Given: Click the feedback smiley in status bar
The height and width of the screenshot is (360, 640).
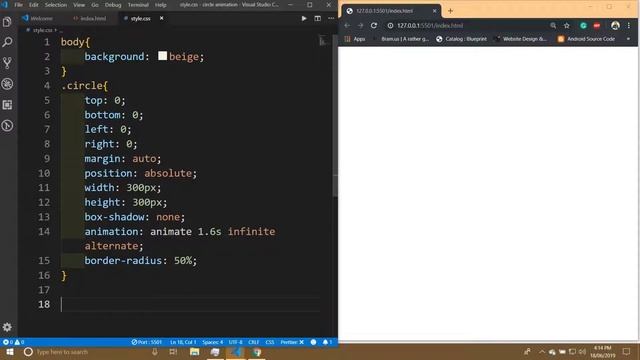Looking at the screenshot, I should click(x=313, y=342).
